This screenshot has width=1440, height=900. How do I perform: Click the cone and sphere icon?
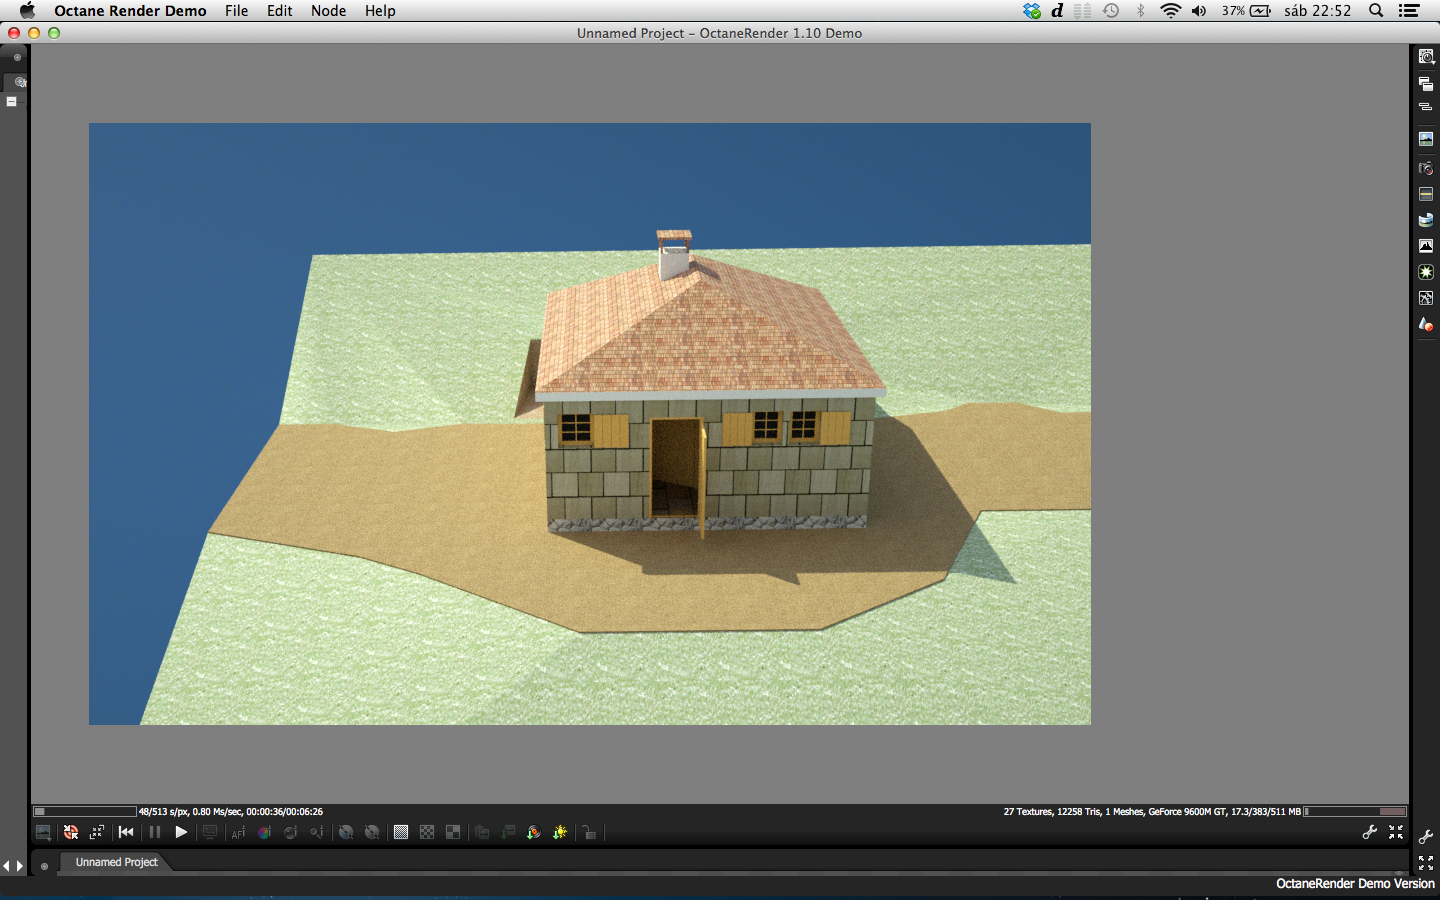[1426, 324]
